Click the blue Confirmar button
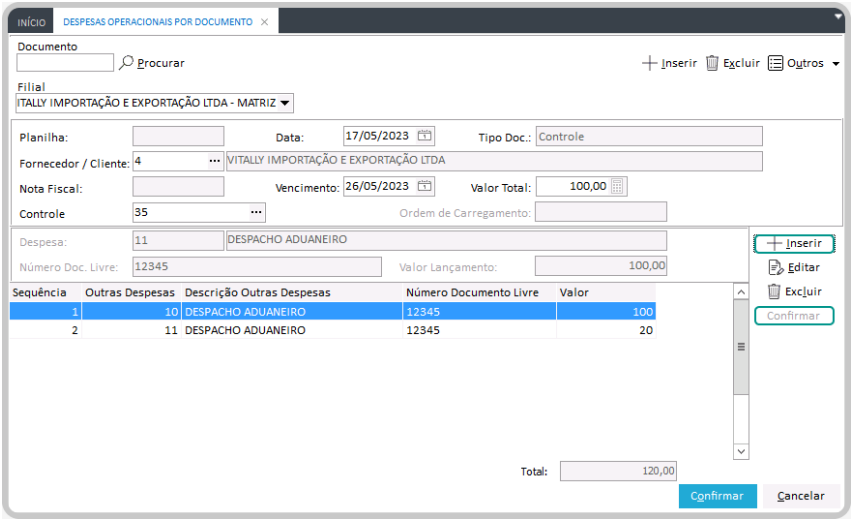The height and width of the screenshot is (520, 853). coord(717,496)
